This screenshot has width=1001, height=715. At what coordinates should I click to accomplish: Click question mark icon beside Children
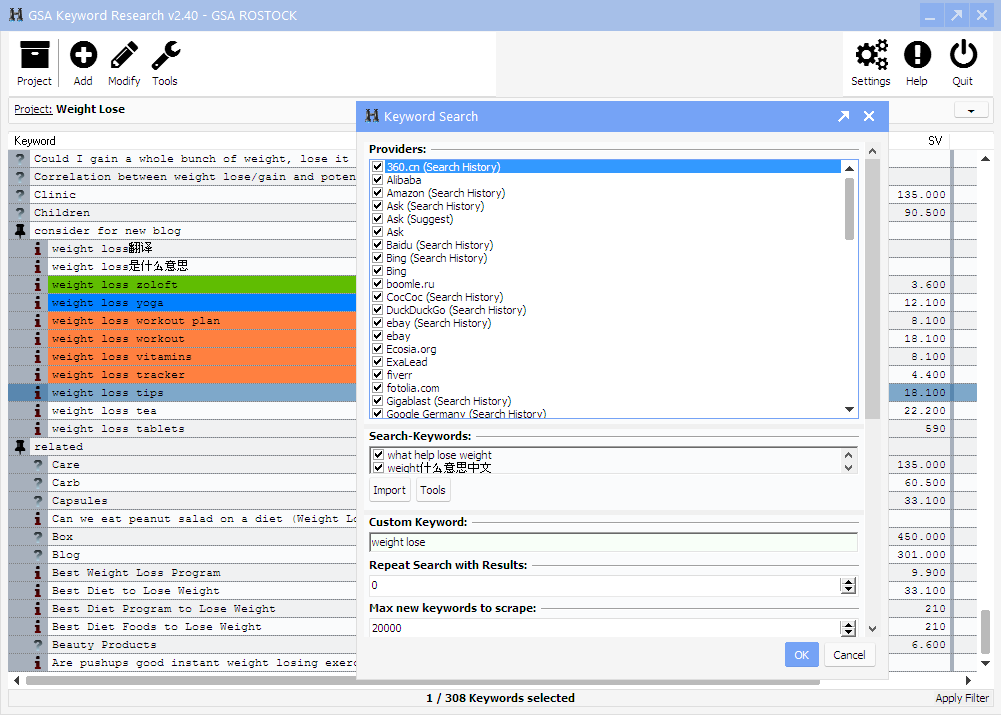[20, 213]
